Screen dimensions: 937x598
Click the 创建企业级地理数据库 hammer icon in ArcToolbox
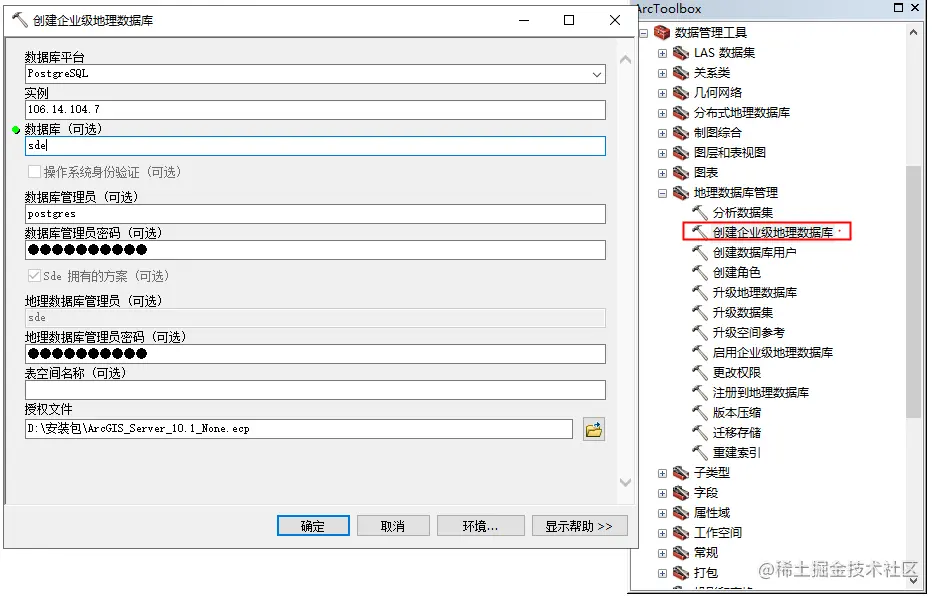700,232
